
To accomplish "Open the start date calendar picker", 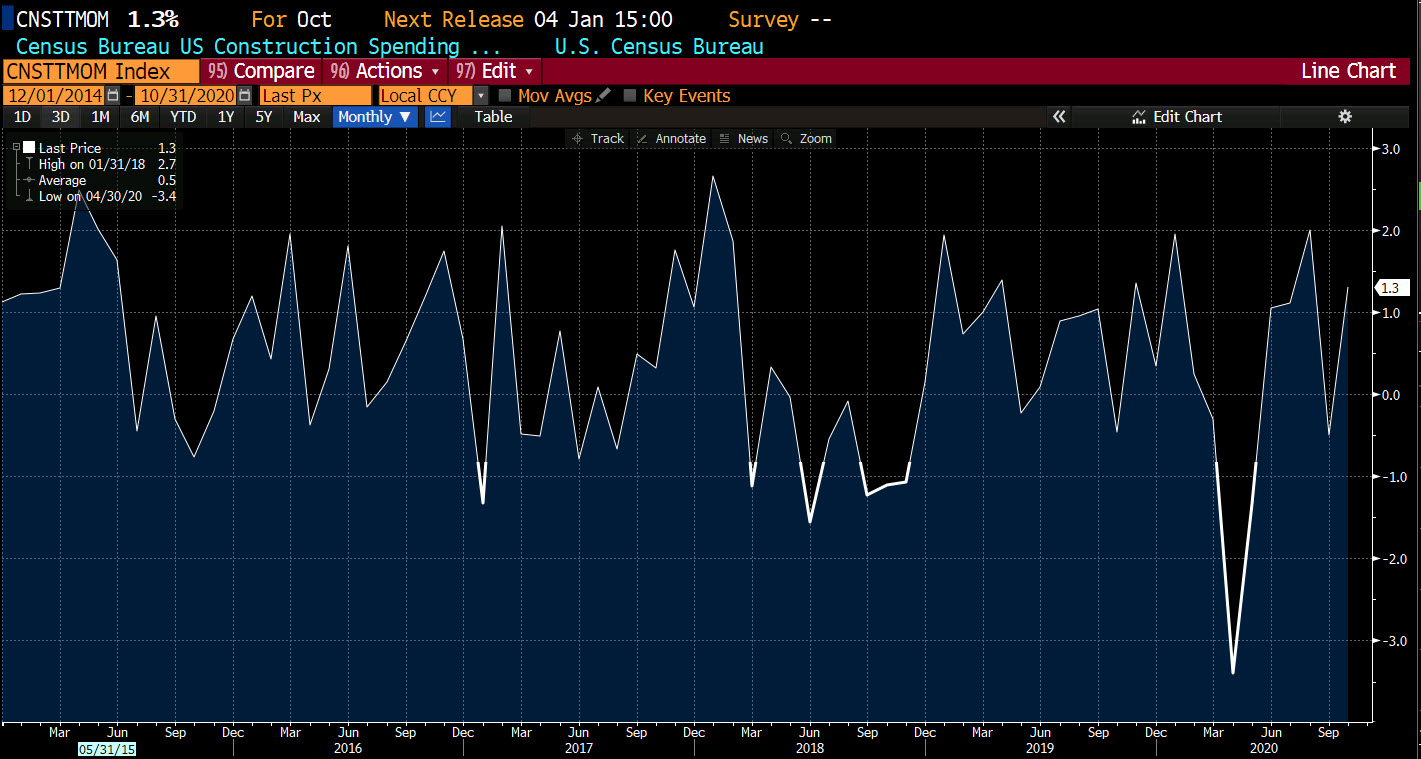I will point(113,96).
